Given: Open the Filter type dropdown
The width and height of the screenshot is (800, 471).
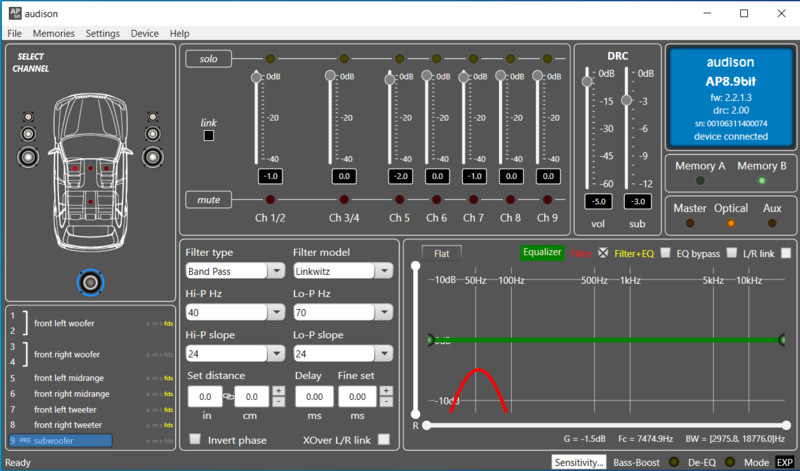Looking at the screenshot, I should pyautogui.click(x=277, y=271).
